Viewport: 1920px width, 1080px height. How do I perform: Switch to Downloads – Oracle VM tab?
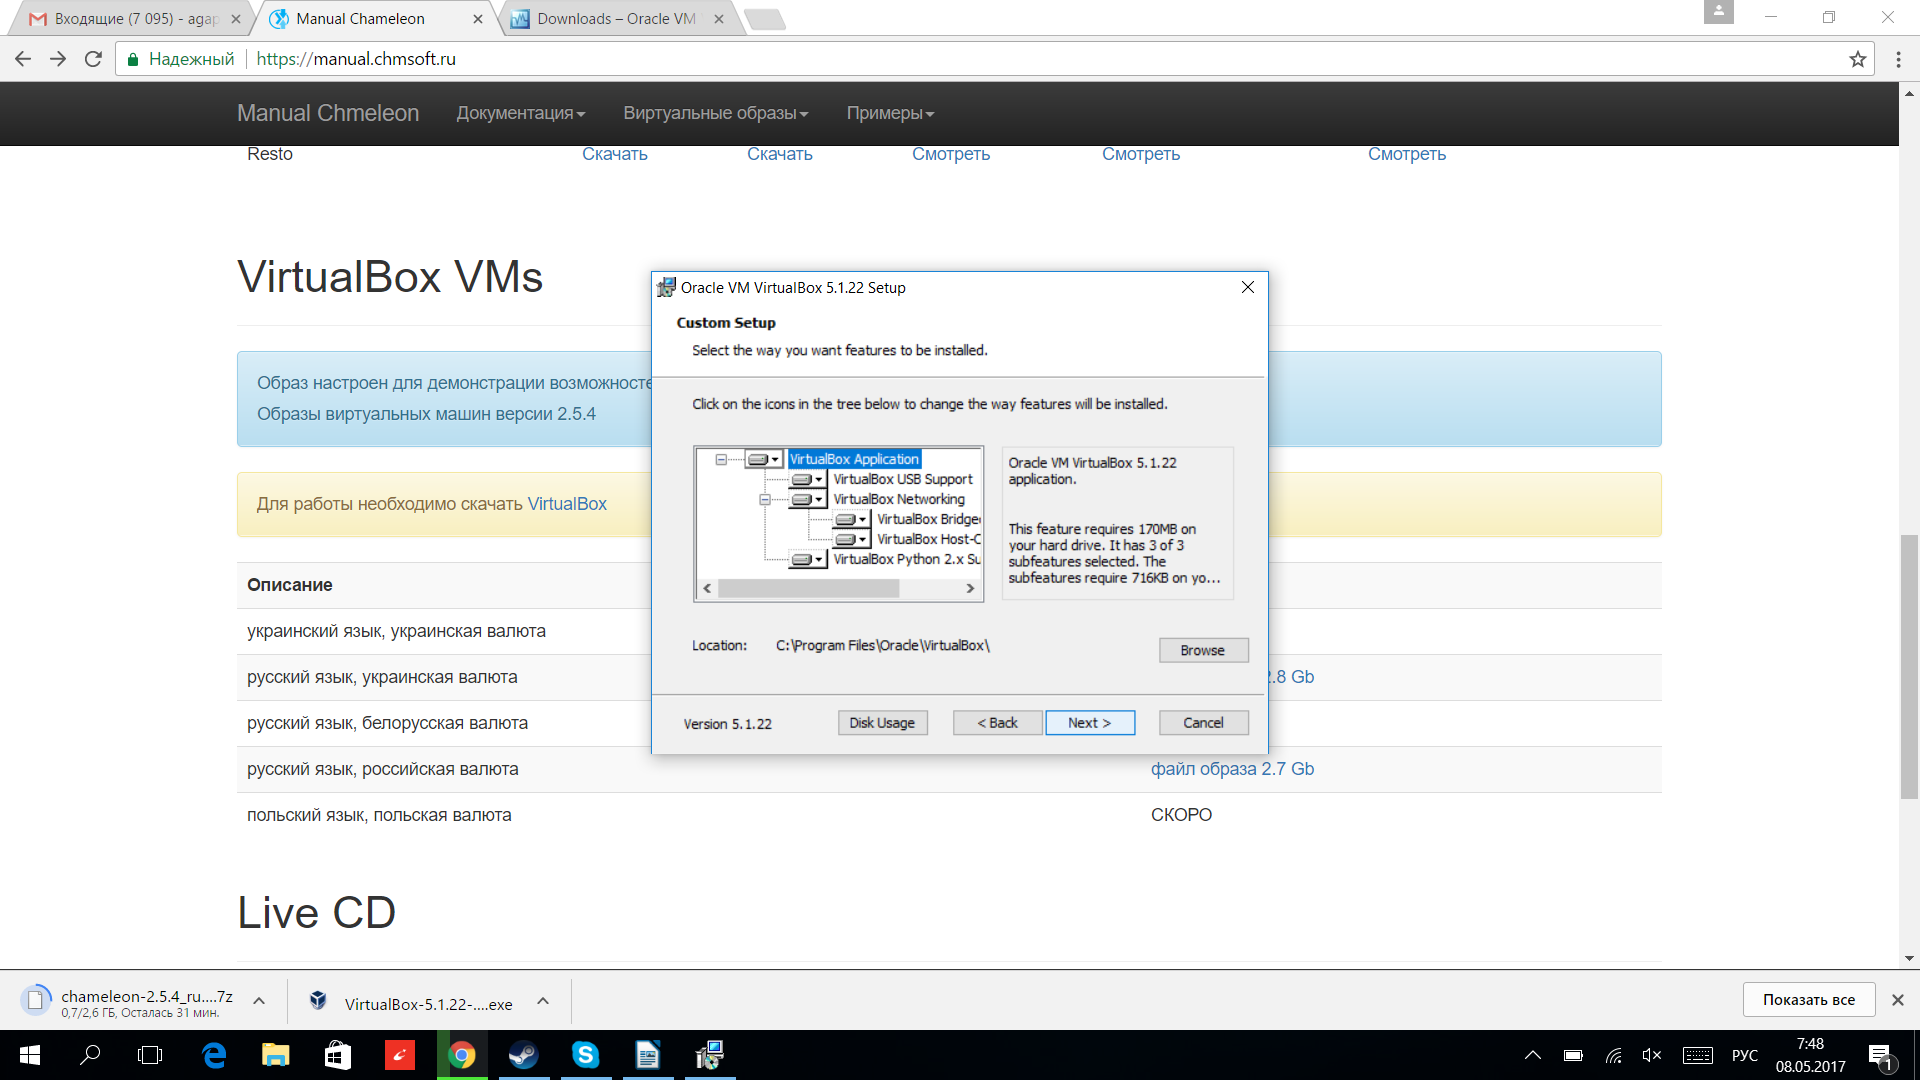point(617,19)
